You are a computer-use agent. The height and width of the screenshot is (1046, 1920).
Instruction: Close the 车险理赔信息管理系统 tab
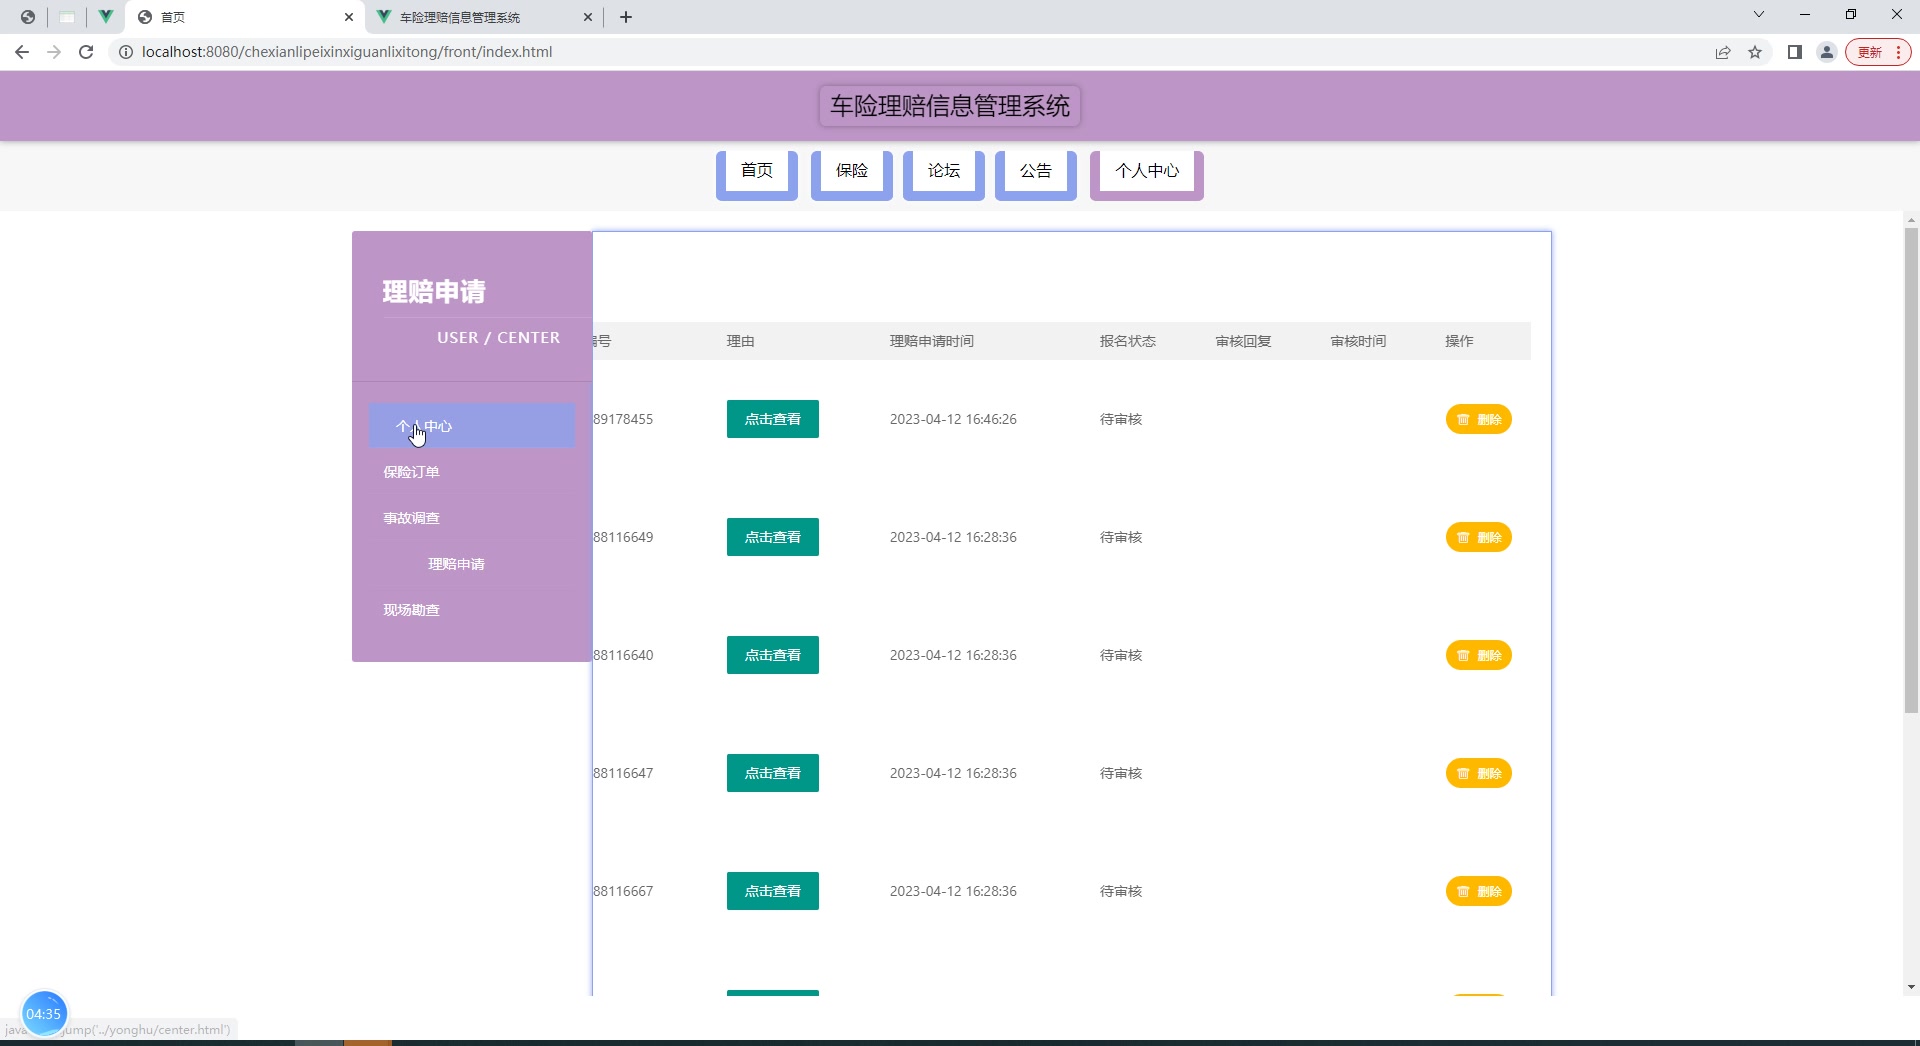[x=588, y=17]
